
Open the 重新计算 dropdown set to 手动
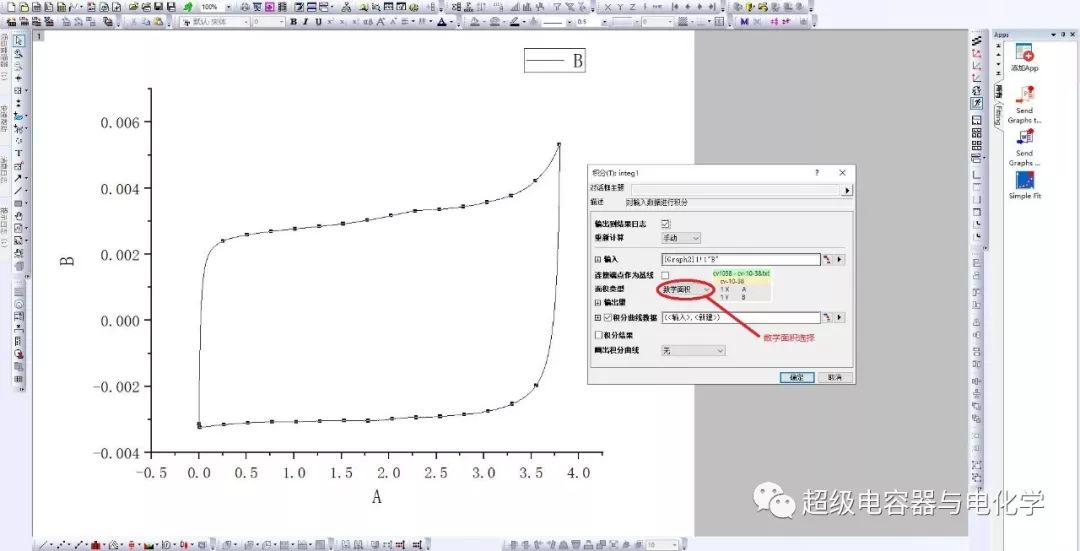(x=681, y=238)
